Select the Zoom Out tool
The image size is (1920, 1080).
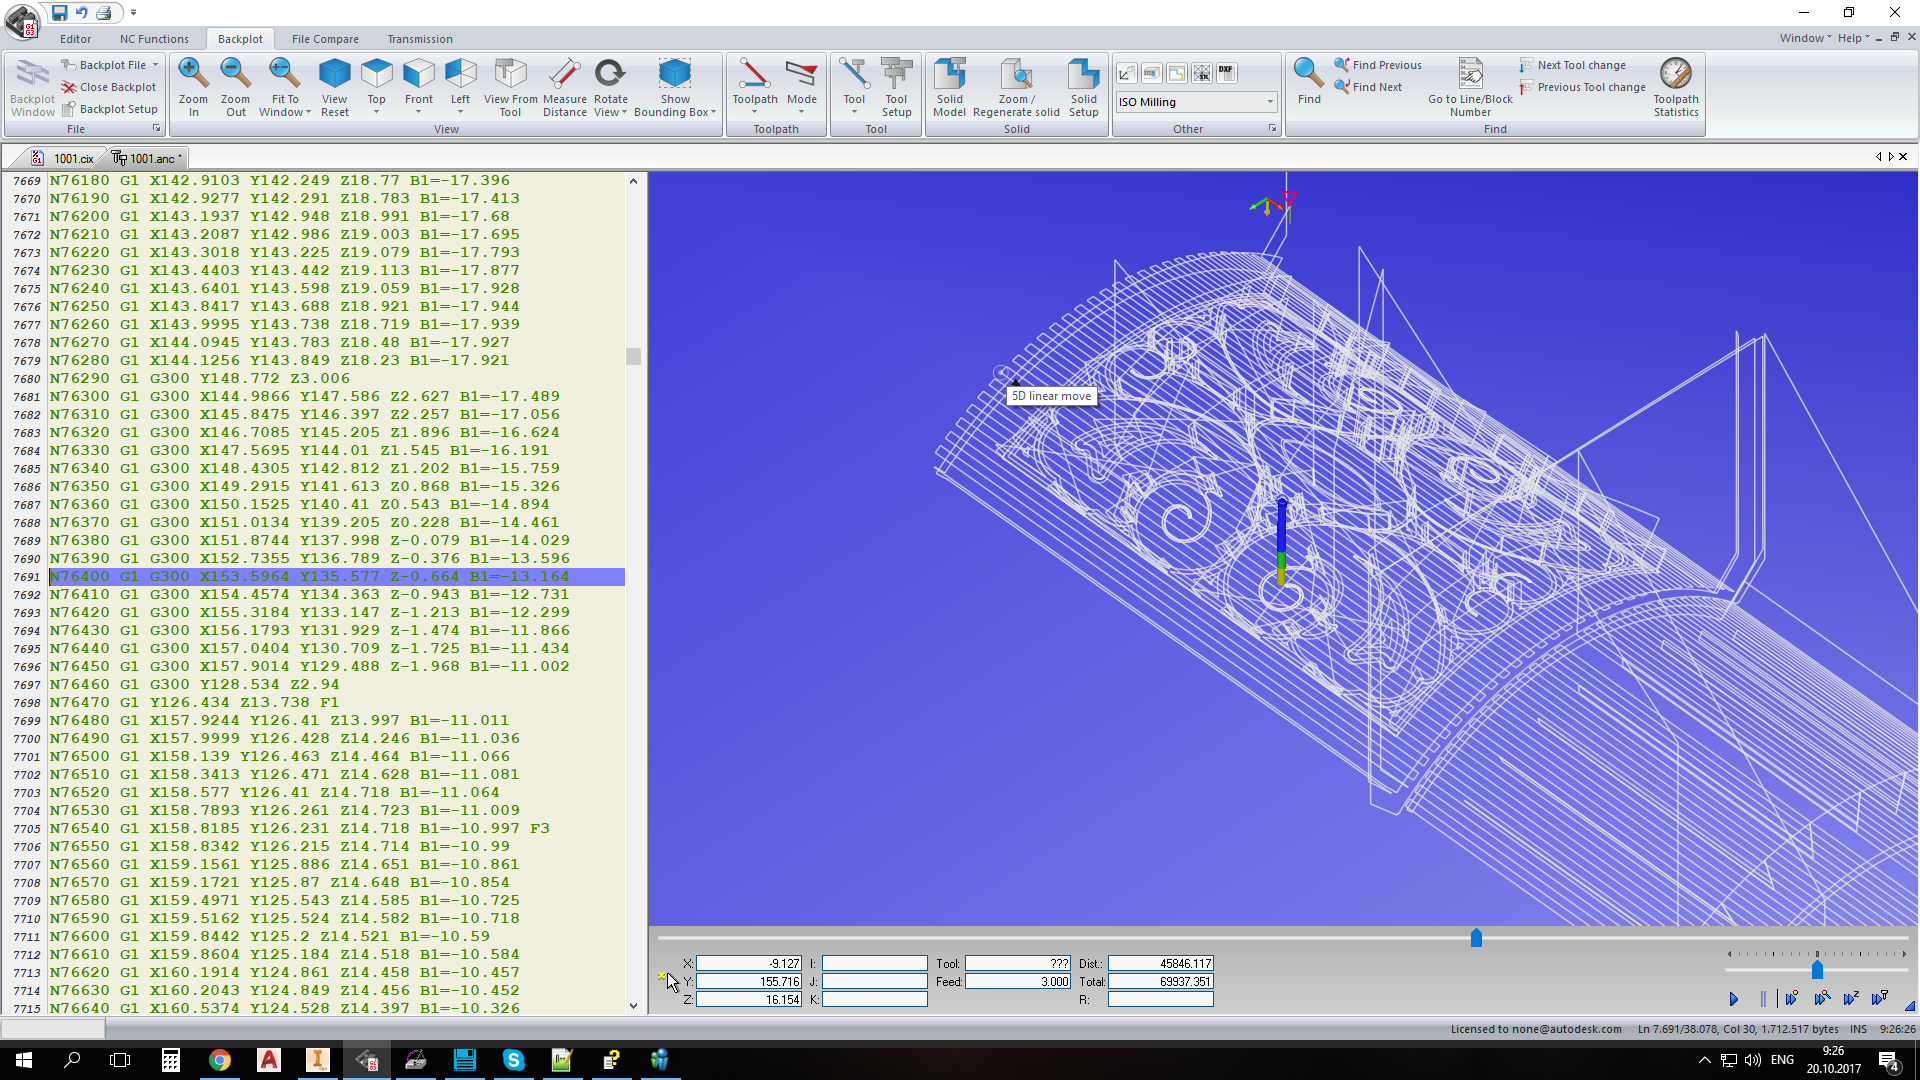[x=233, y=86]
